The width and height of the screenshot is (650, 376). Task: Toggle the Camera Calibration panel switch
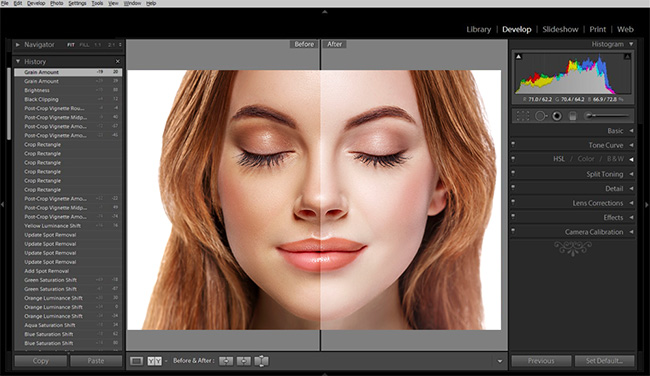(513, 231)
